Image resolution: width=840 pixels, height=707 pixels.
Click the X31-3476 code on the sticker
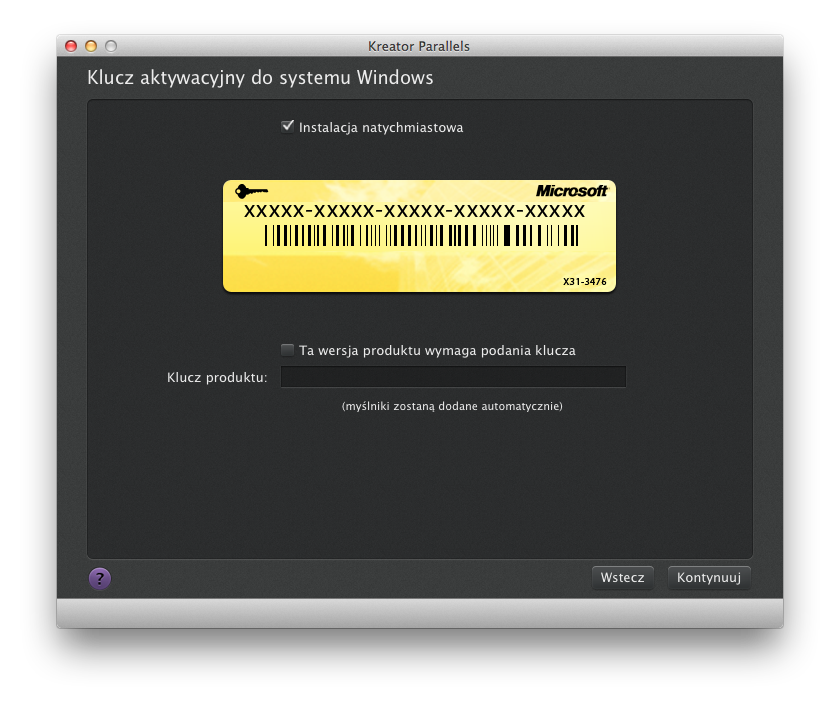pos(585,282)
